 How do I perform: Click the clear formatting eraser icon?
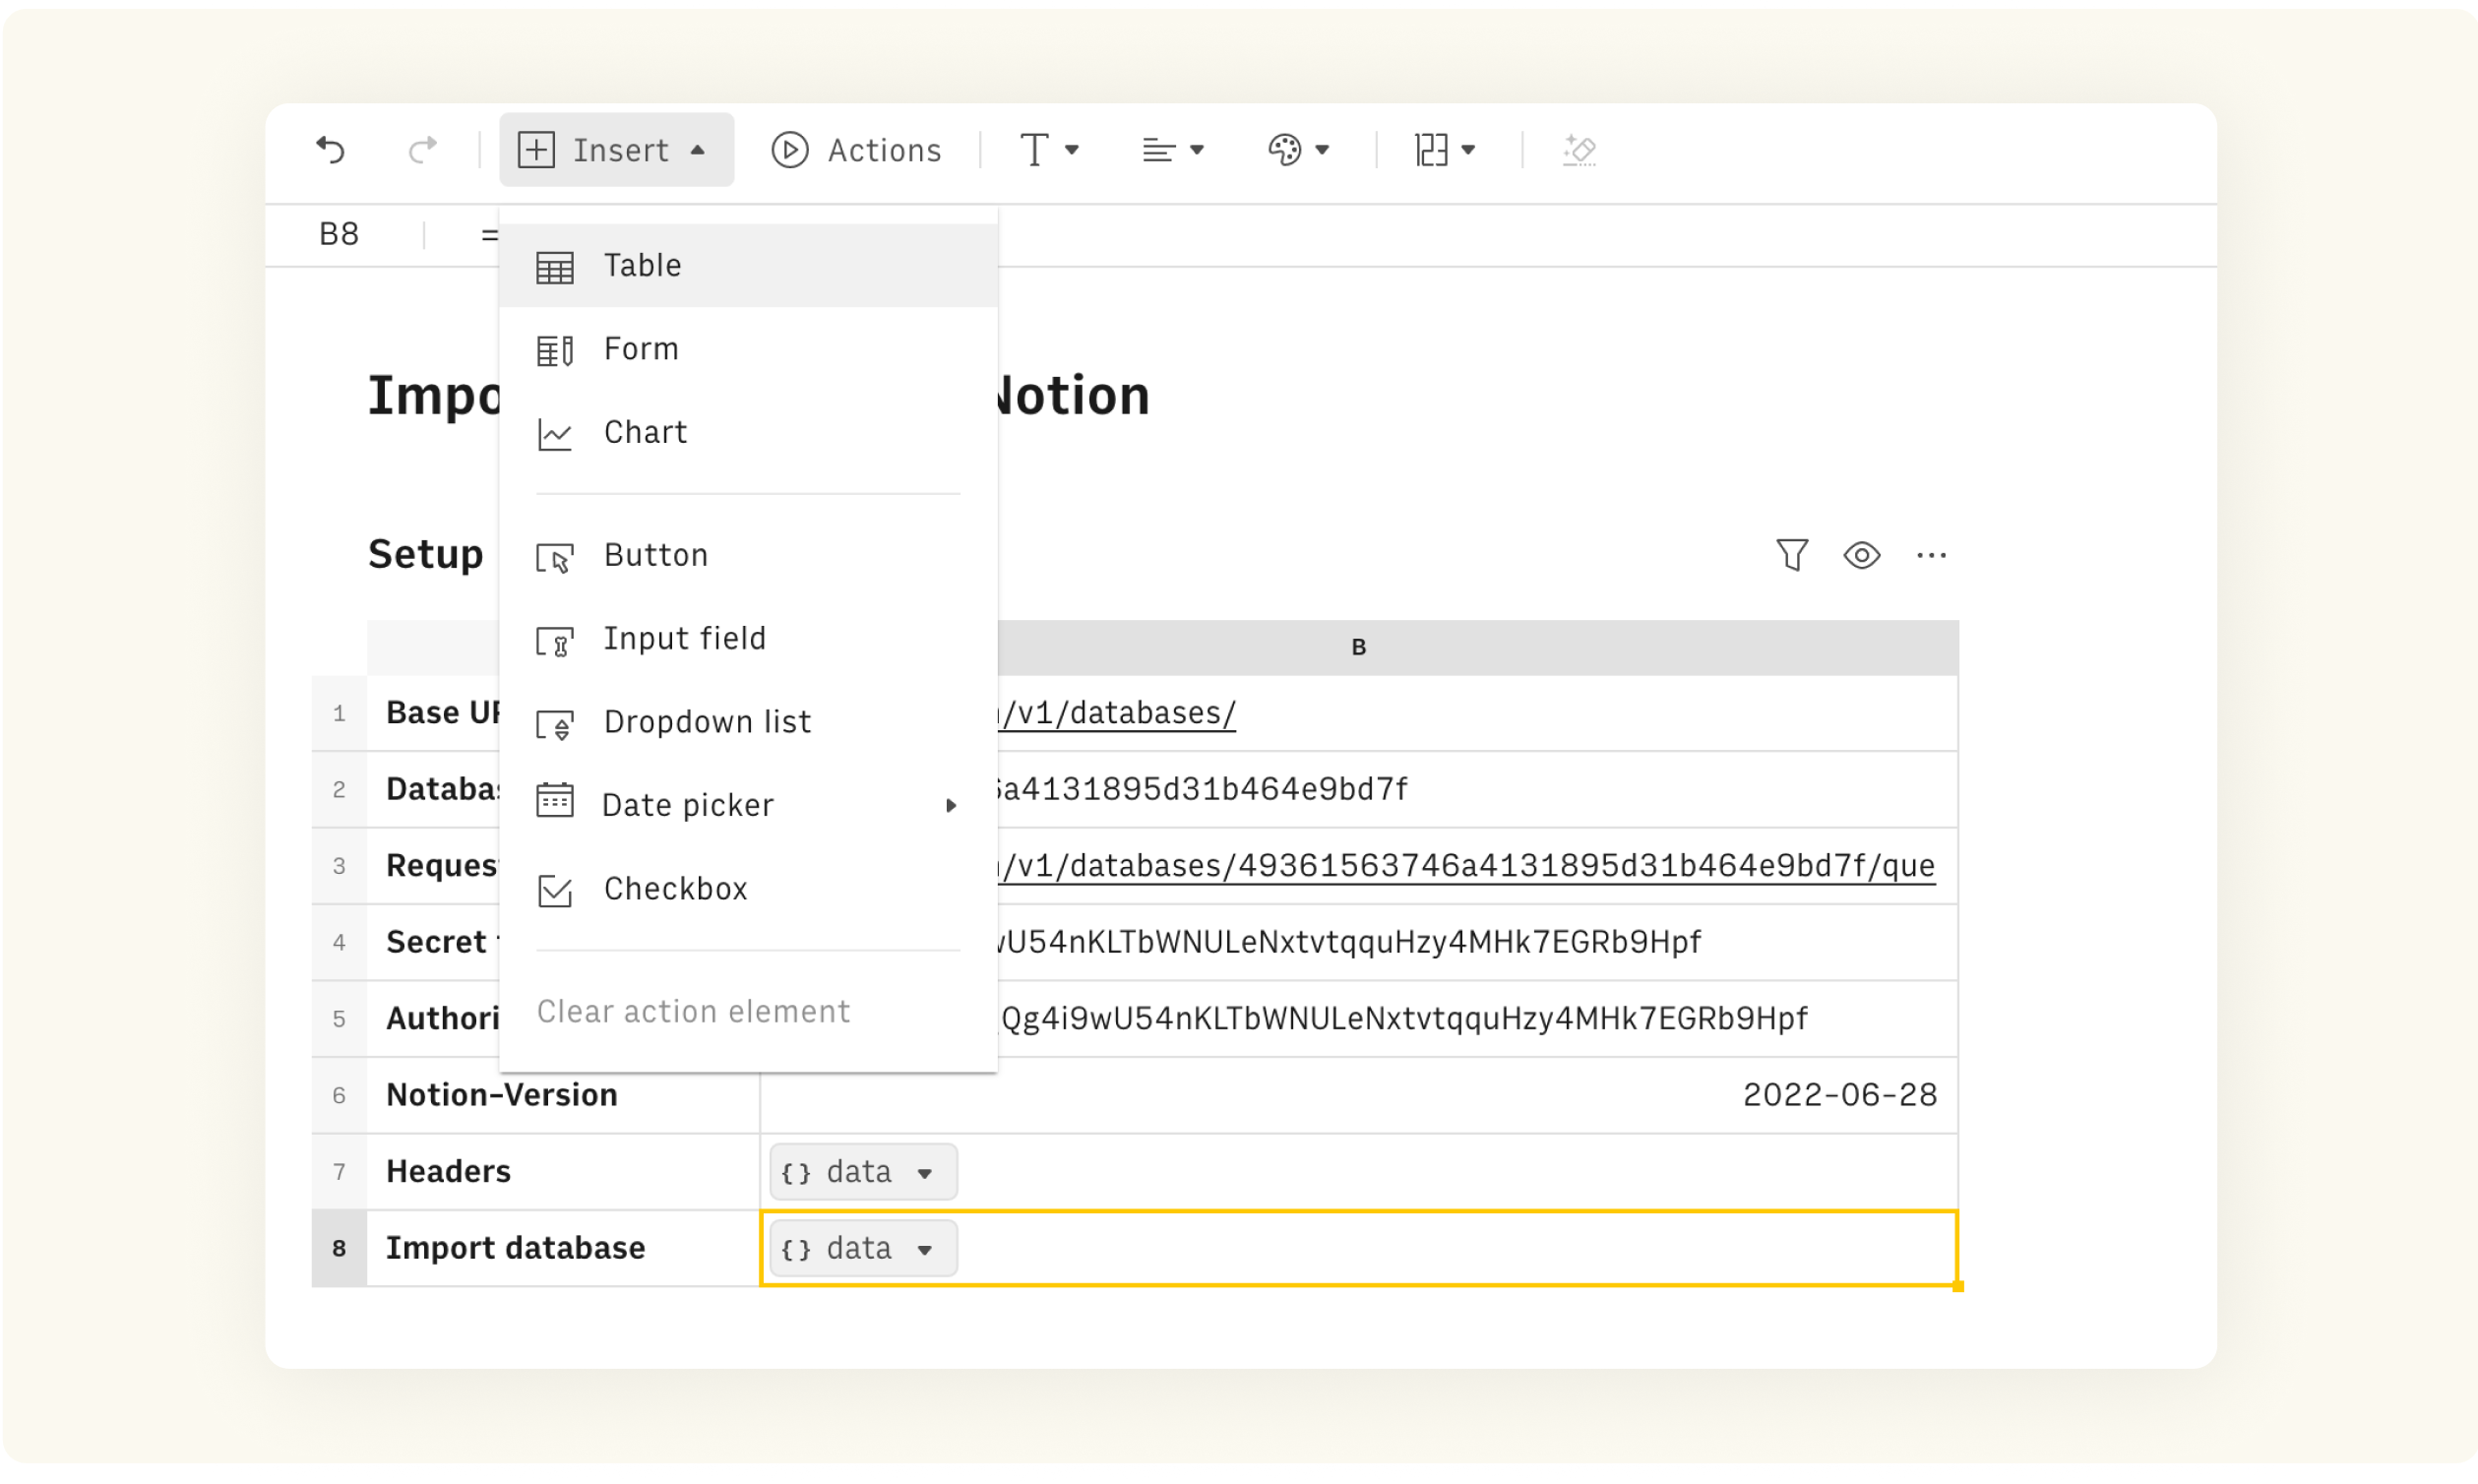tap(1579, 150)
